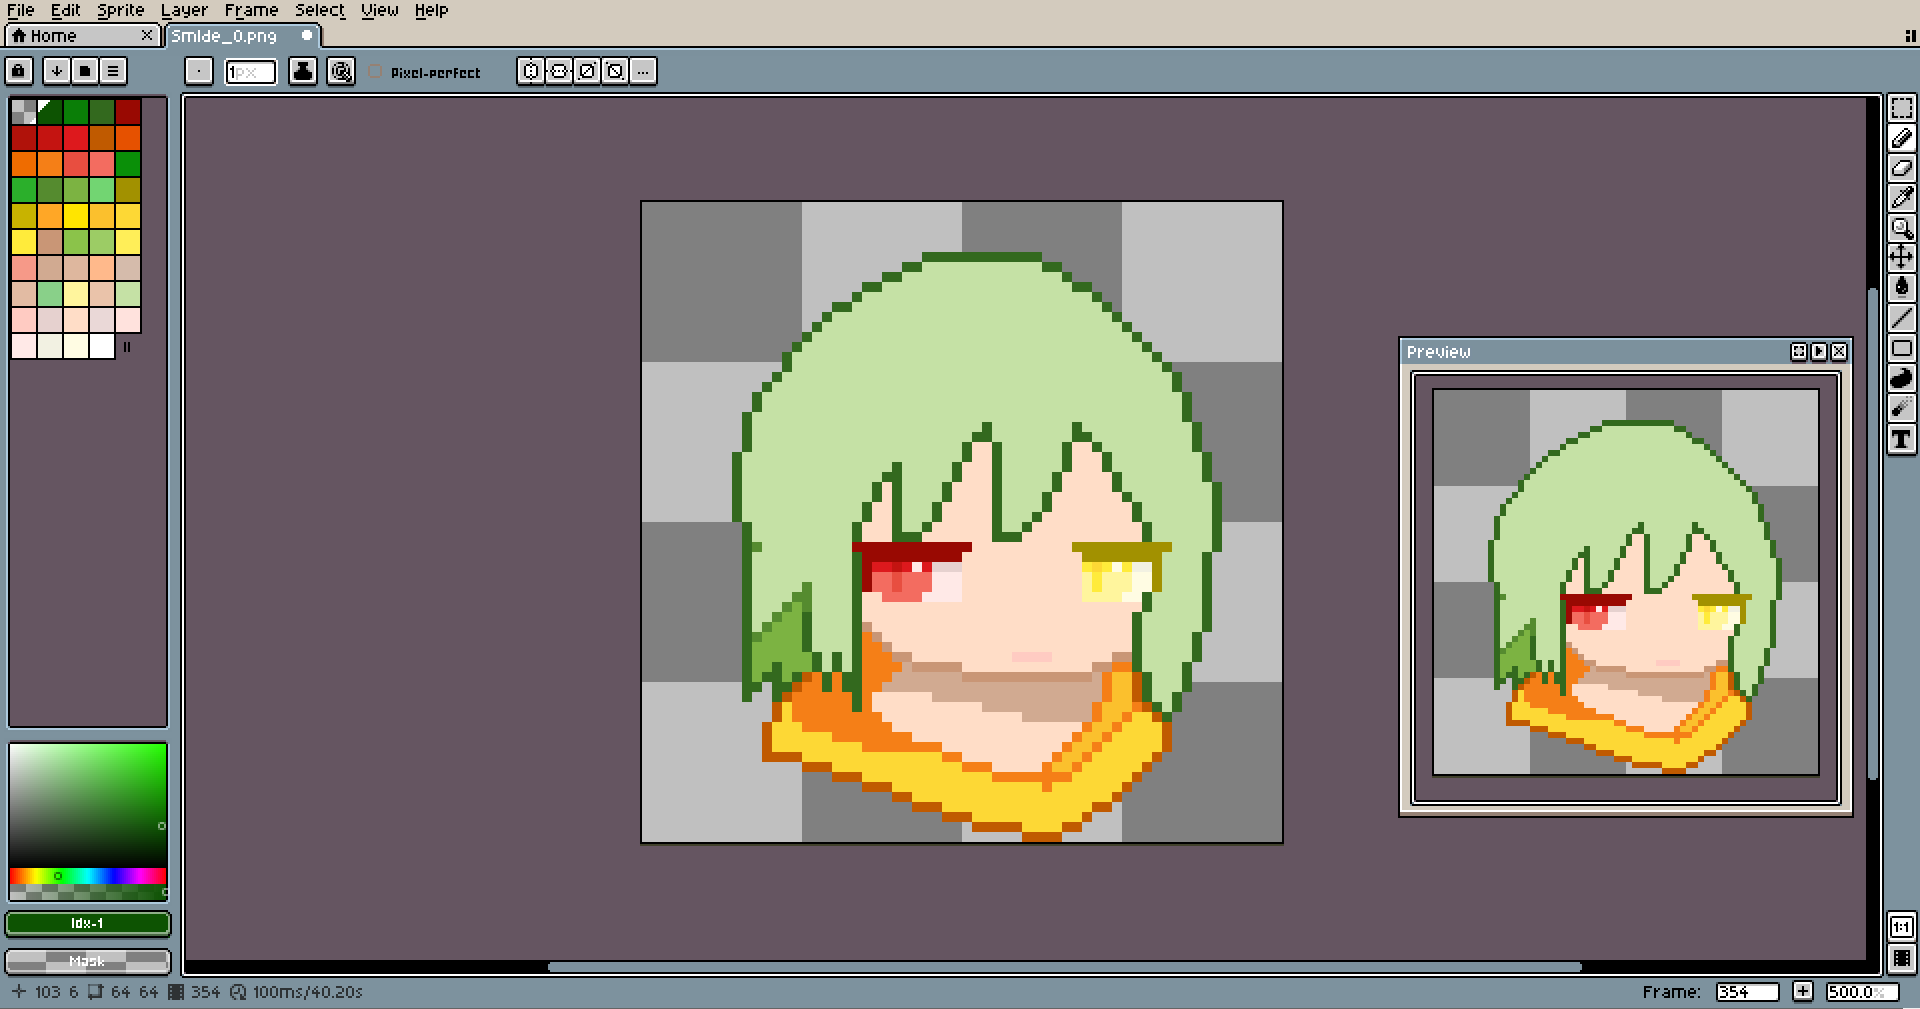1920x1009 pixels.
Task: Enable the Pixel-perfect checkbox
Action: coord(375,72)
